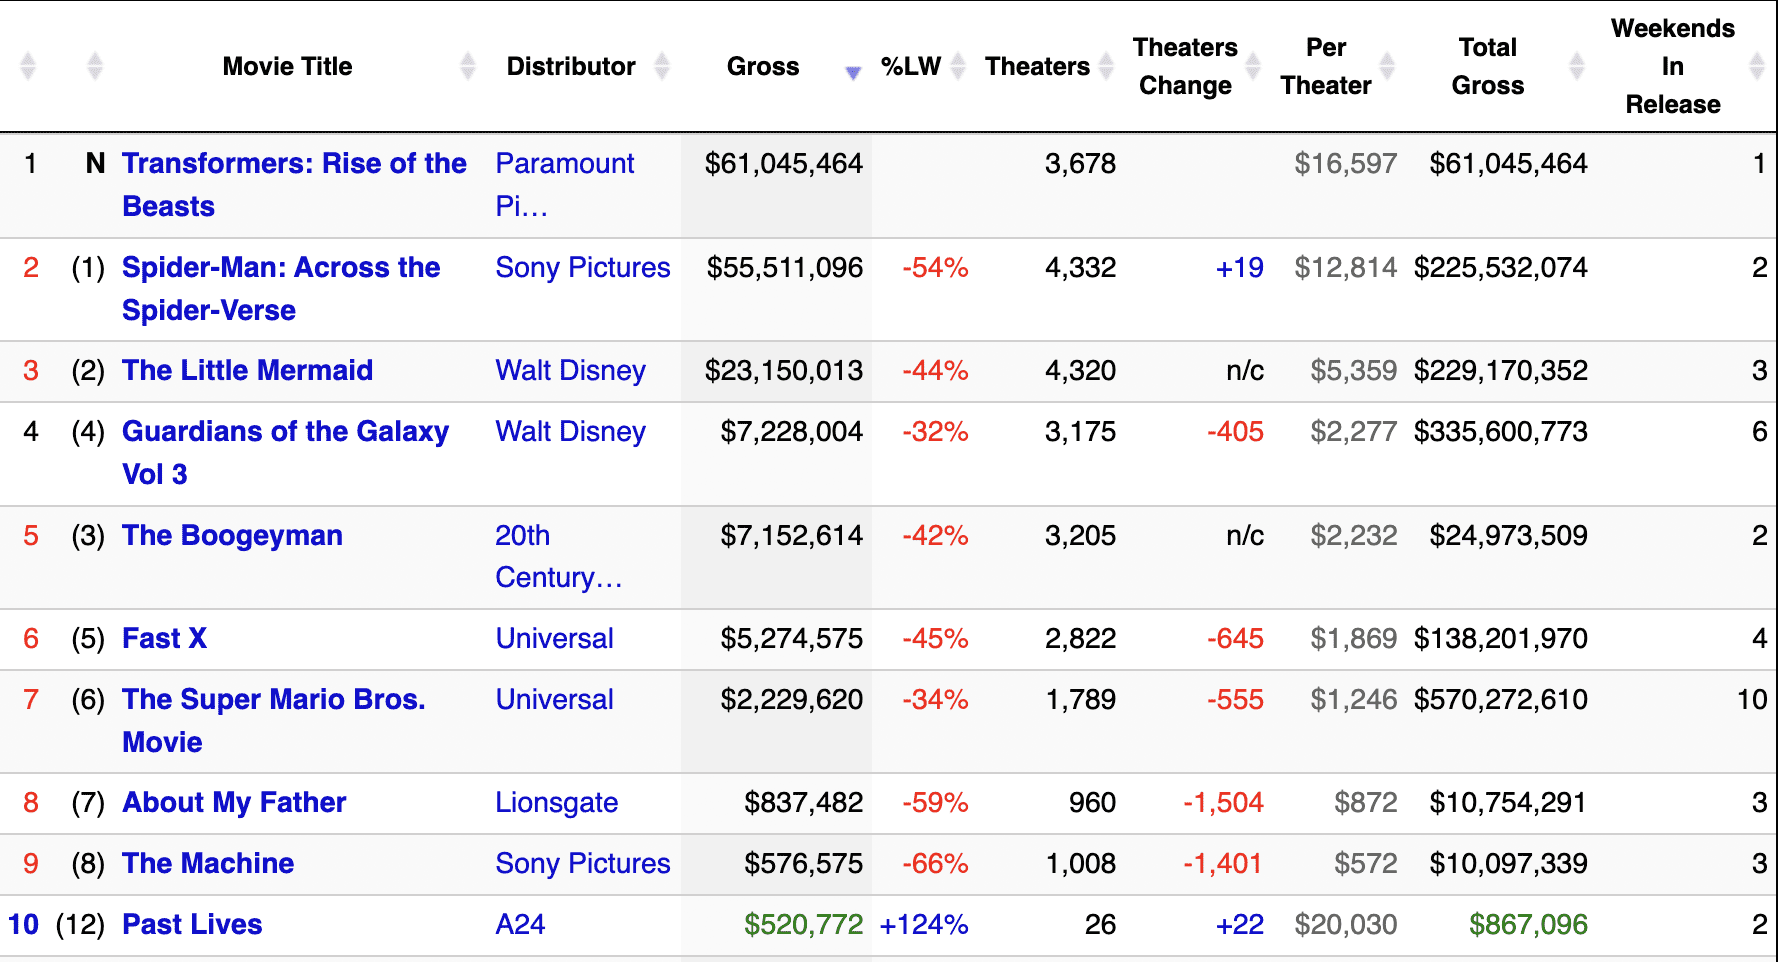Sort by Per Theater header text

pyautogui.click(x=1326, y=66)
